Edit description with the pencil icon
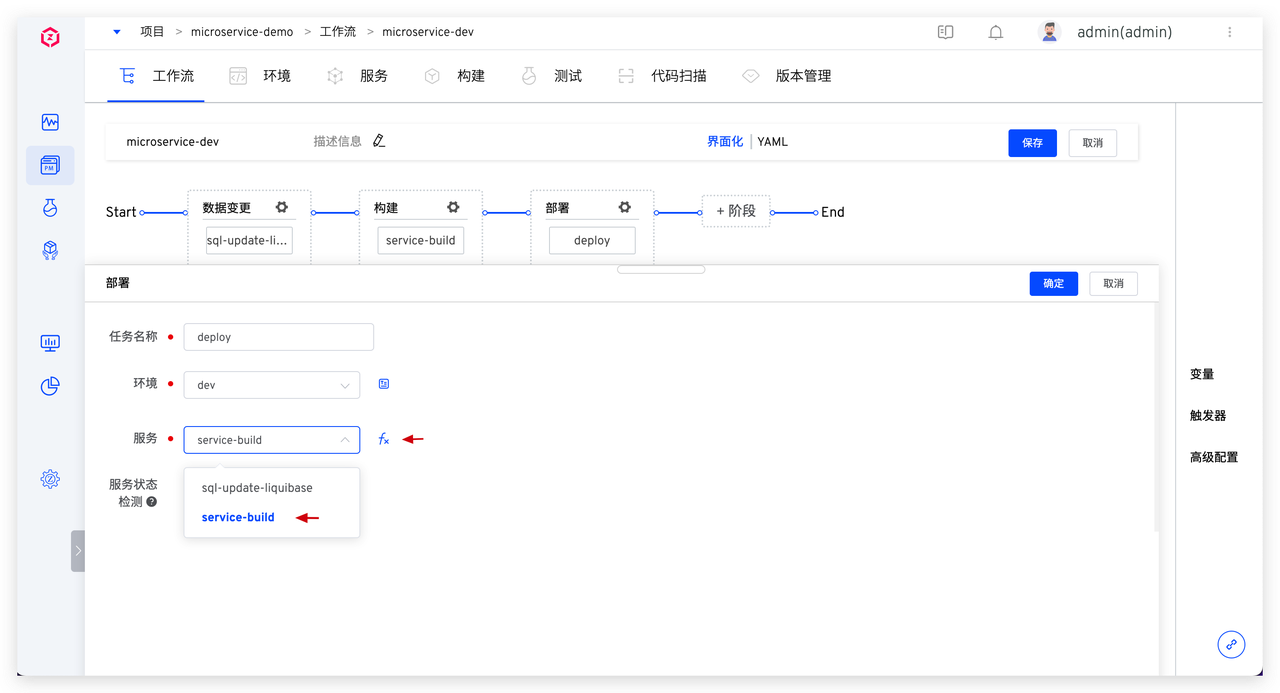The width and height of the screenshot is (1280, 693). click(x=379, y=141)
